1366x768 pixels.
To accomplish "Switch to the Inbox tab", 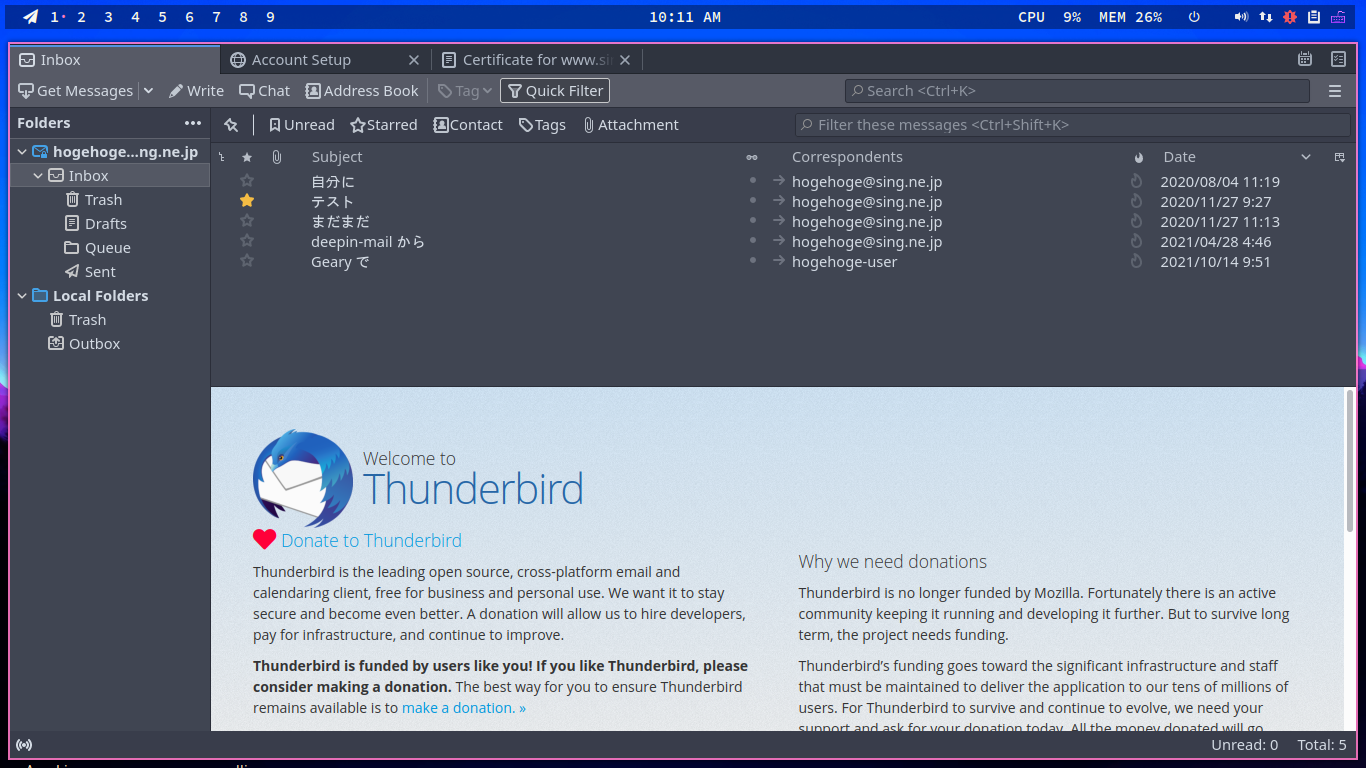I will pyautogui.click(x=114, y=60).
